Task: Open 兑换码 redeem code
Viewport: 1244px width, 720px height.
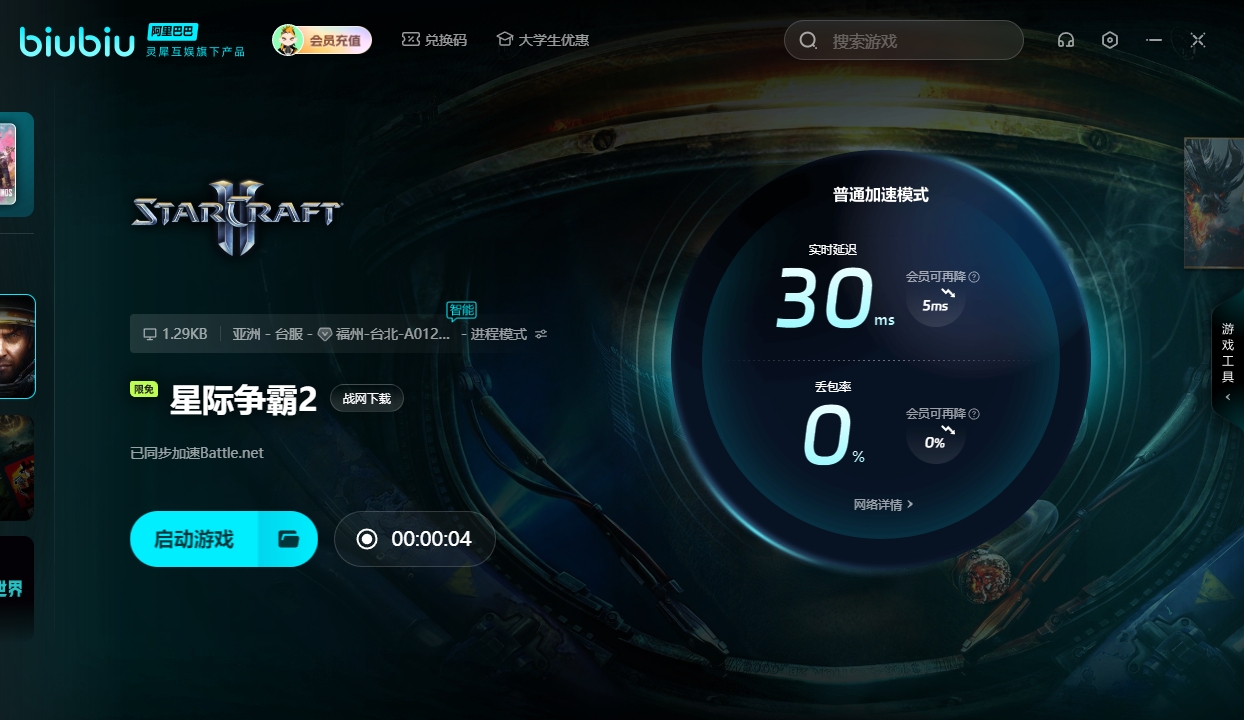Action: tap(434, 40)
